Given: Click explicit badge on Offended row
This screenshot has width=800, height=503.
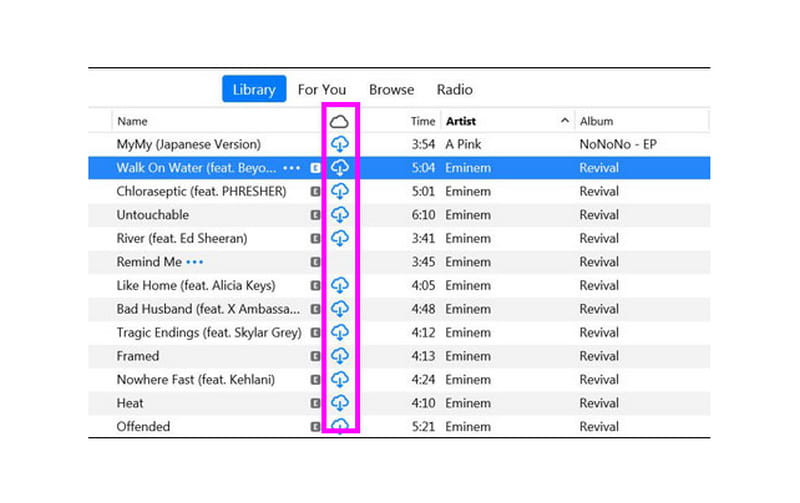Looking at the screenshot, I should [315, 426].
